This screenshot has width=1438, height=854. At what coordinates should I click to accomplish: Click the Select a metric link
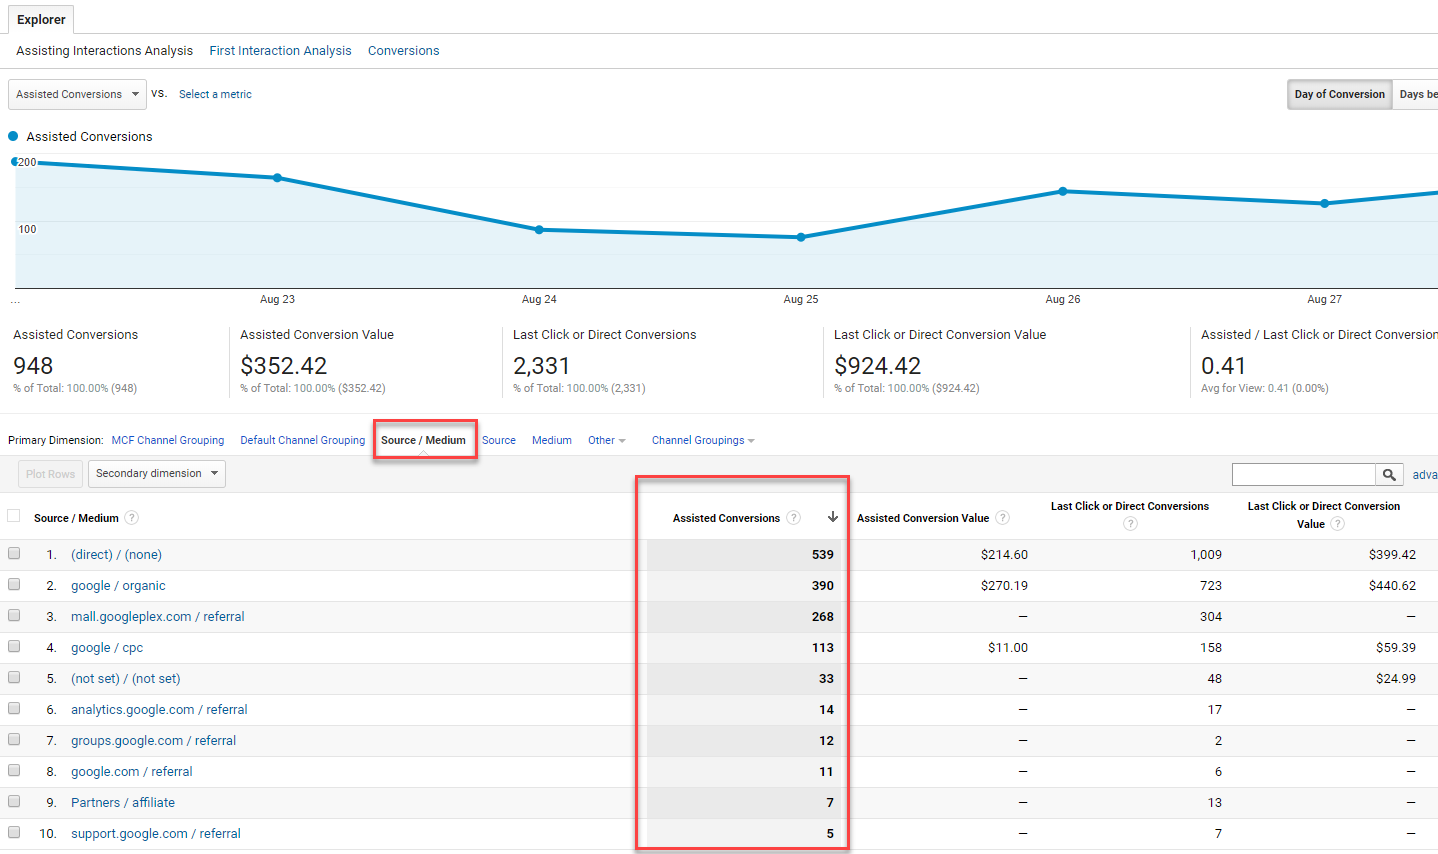tap(215, 94)
